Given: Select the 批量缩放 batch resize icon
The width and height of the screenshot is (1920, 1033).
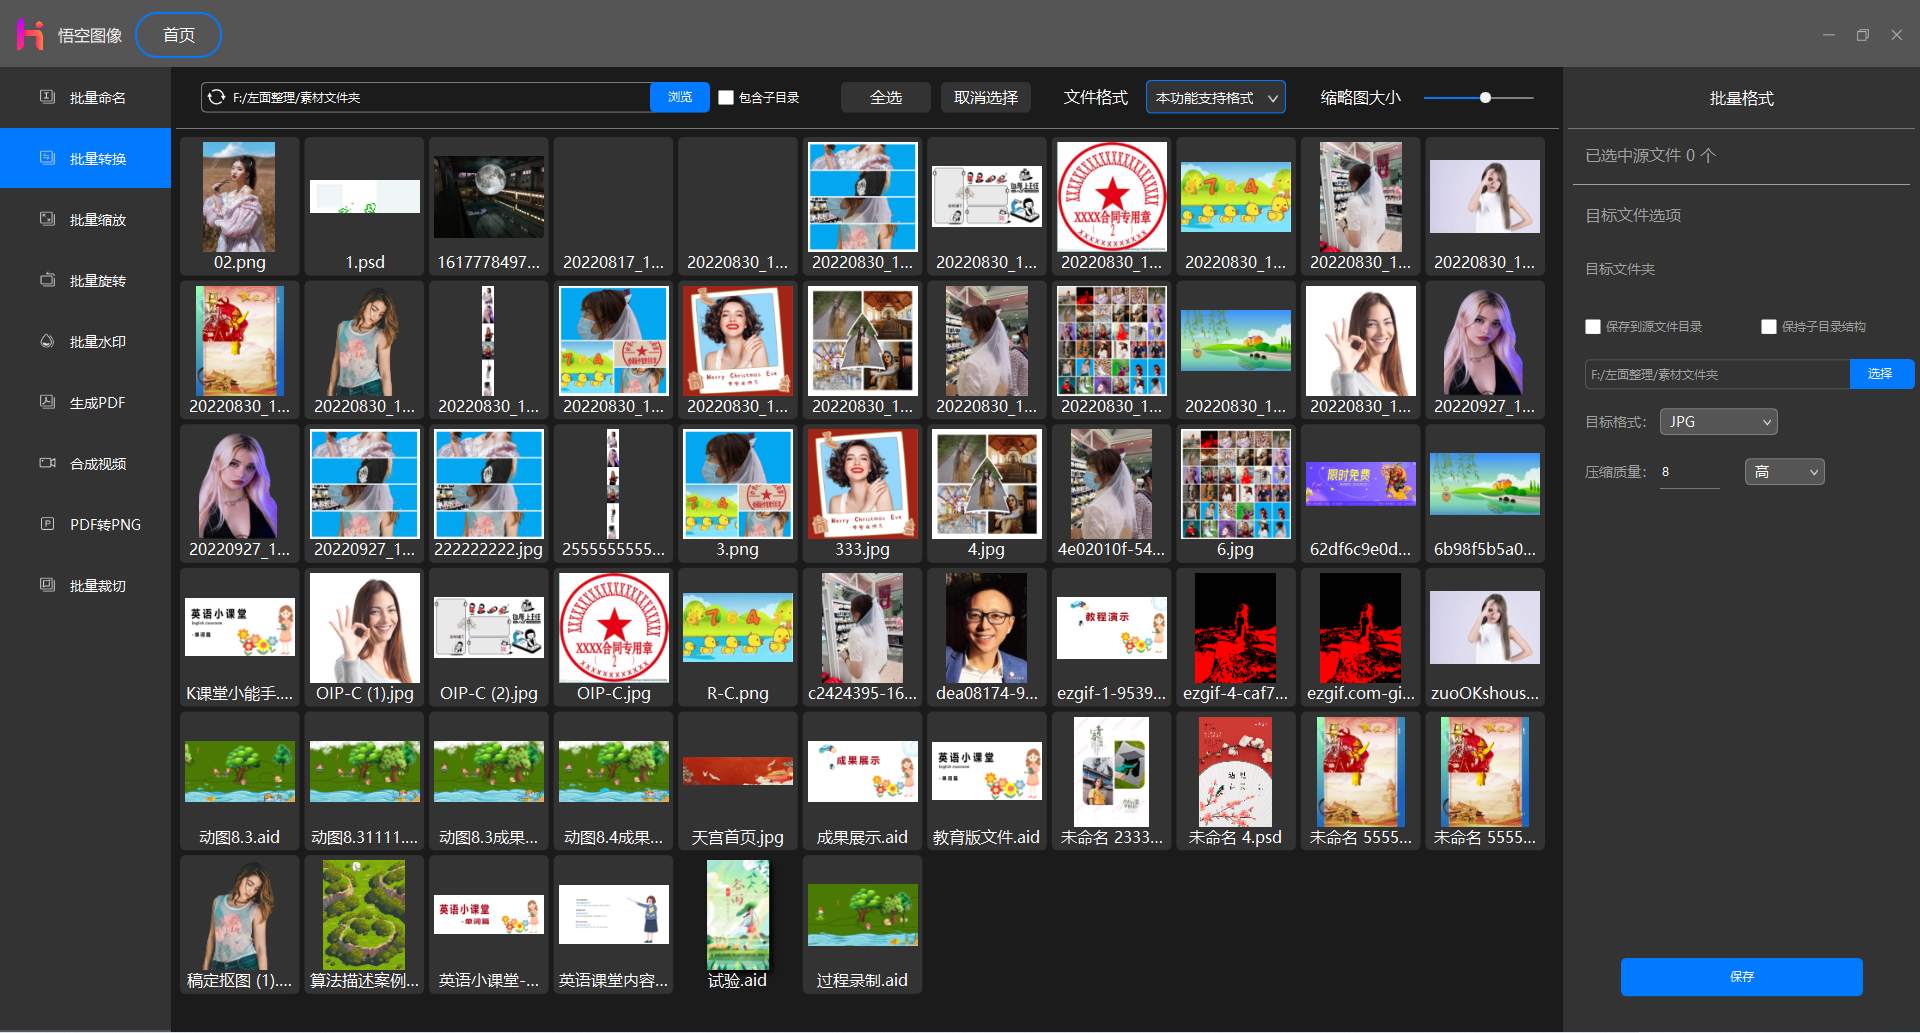Looking at the screenshot, I should point(47,219).
